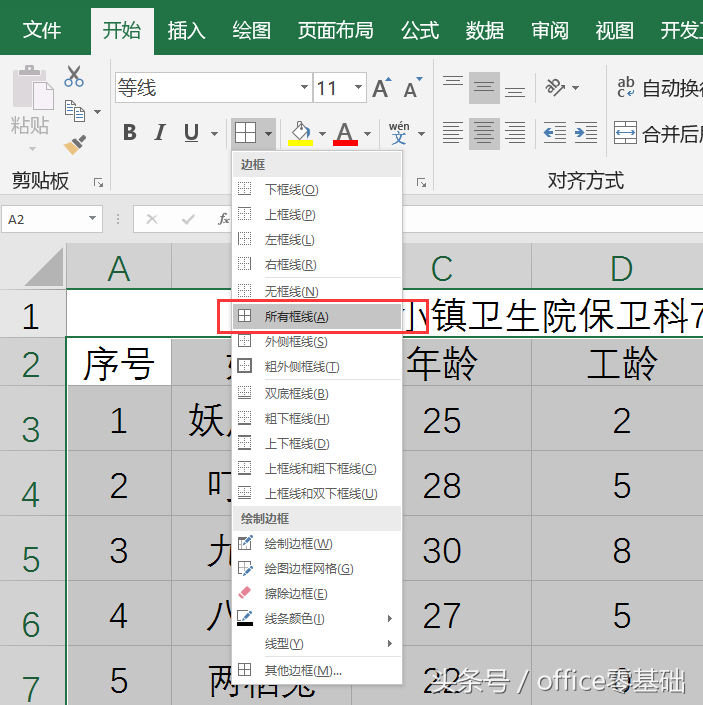This screenshot has height=705, width=703.
Task: Click the formula bar confirm checkmark
Action: (188, 219)
